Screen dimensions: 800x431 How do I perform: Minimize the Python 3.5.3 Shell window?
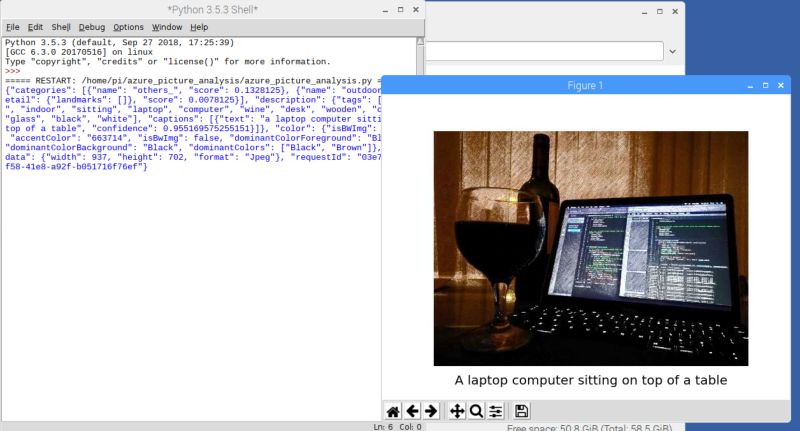click(385, 10)
